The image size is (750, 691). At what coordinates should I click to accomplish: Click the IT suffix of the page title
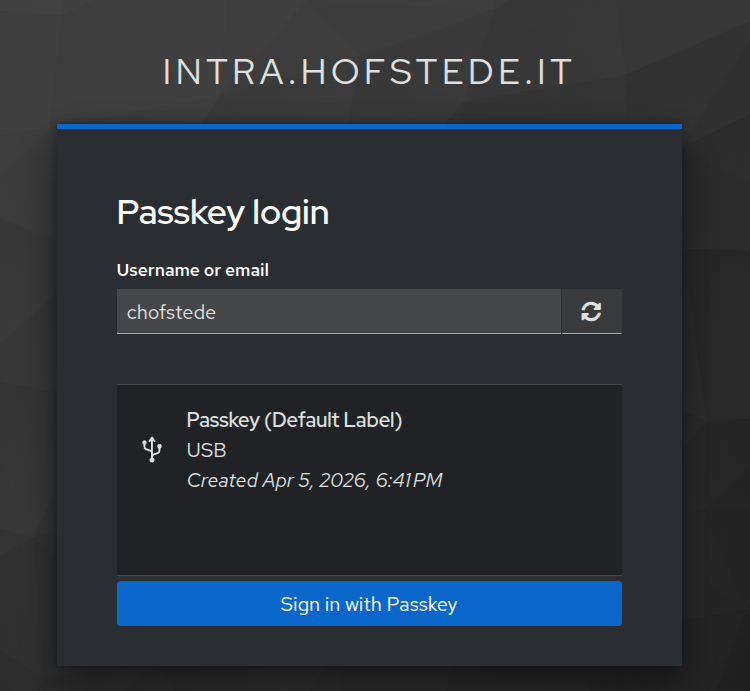coord(556,71)
